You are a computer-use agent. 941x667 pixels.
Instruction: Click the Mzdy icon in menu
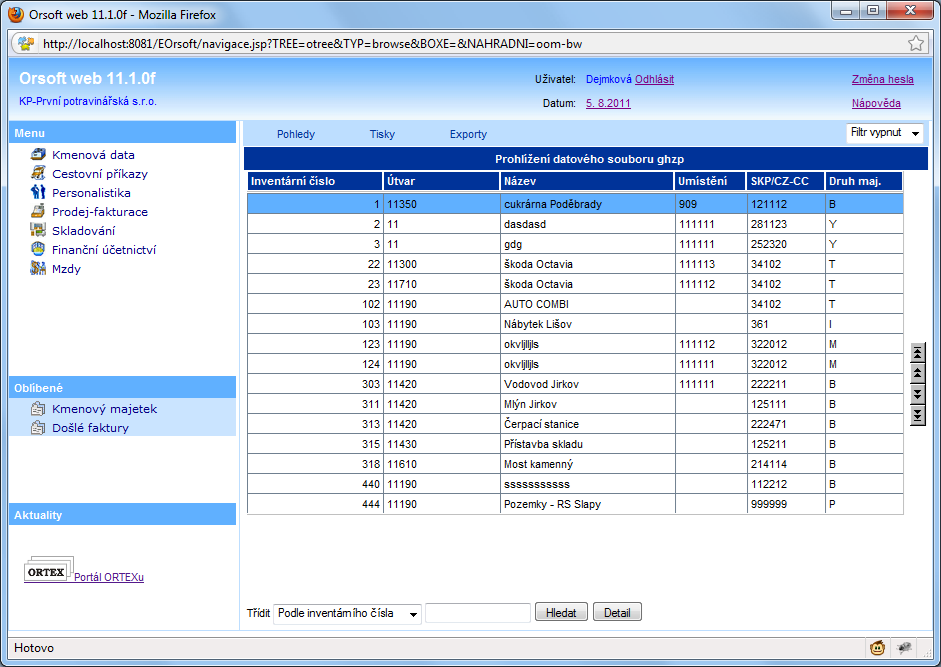(x=39, y=269)
